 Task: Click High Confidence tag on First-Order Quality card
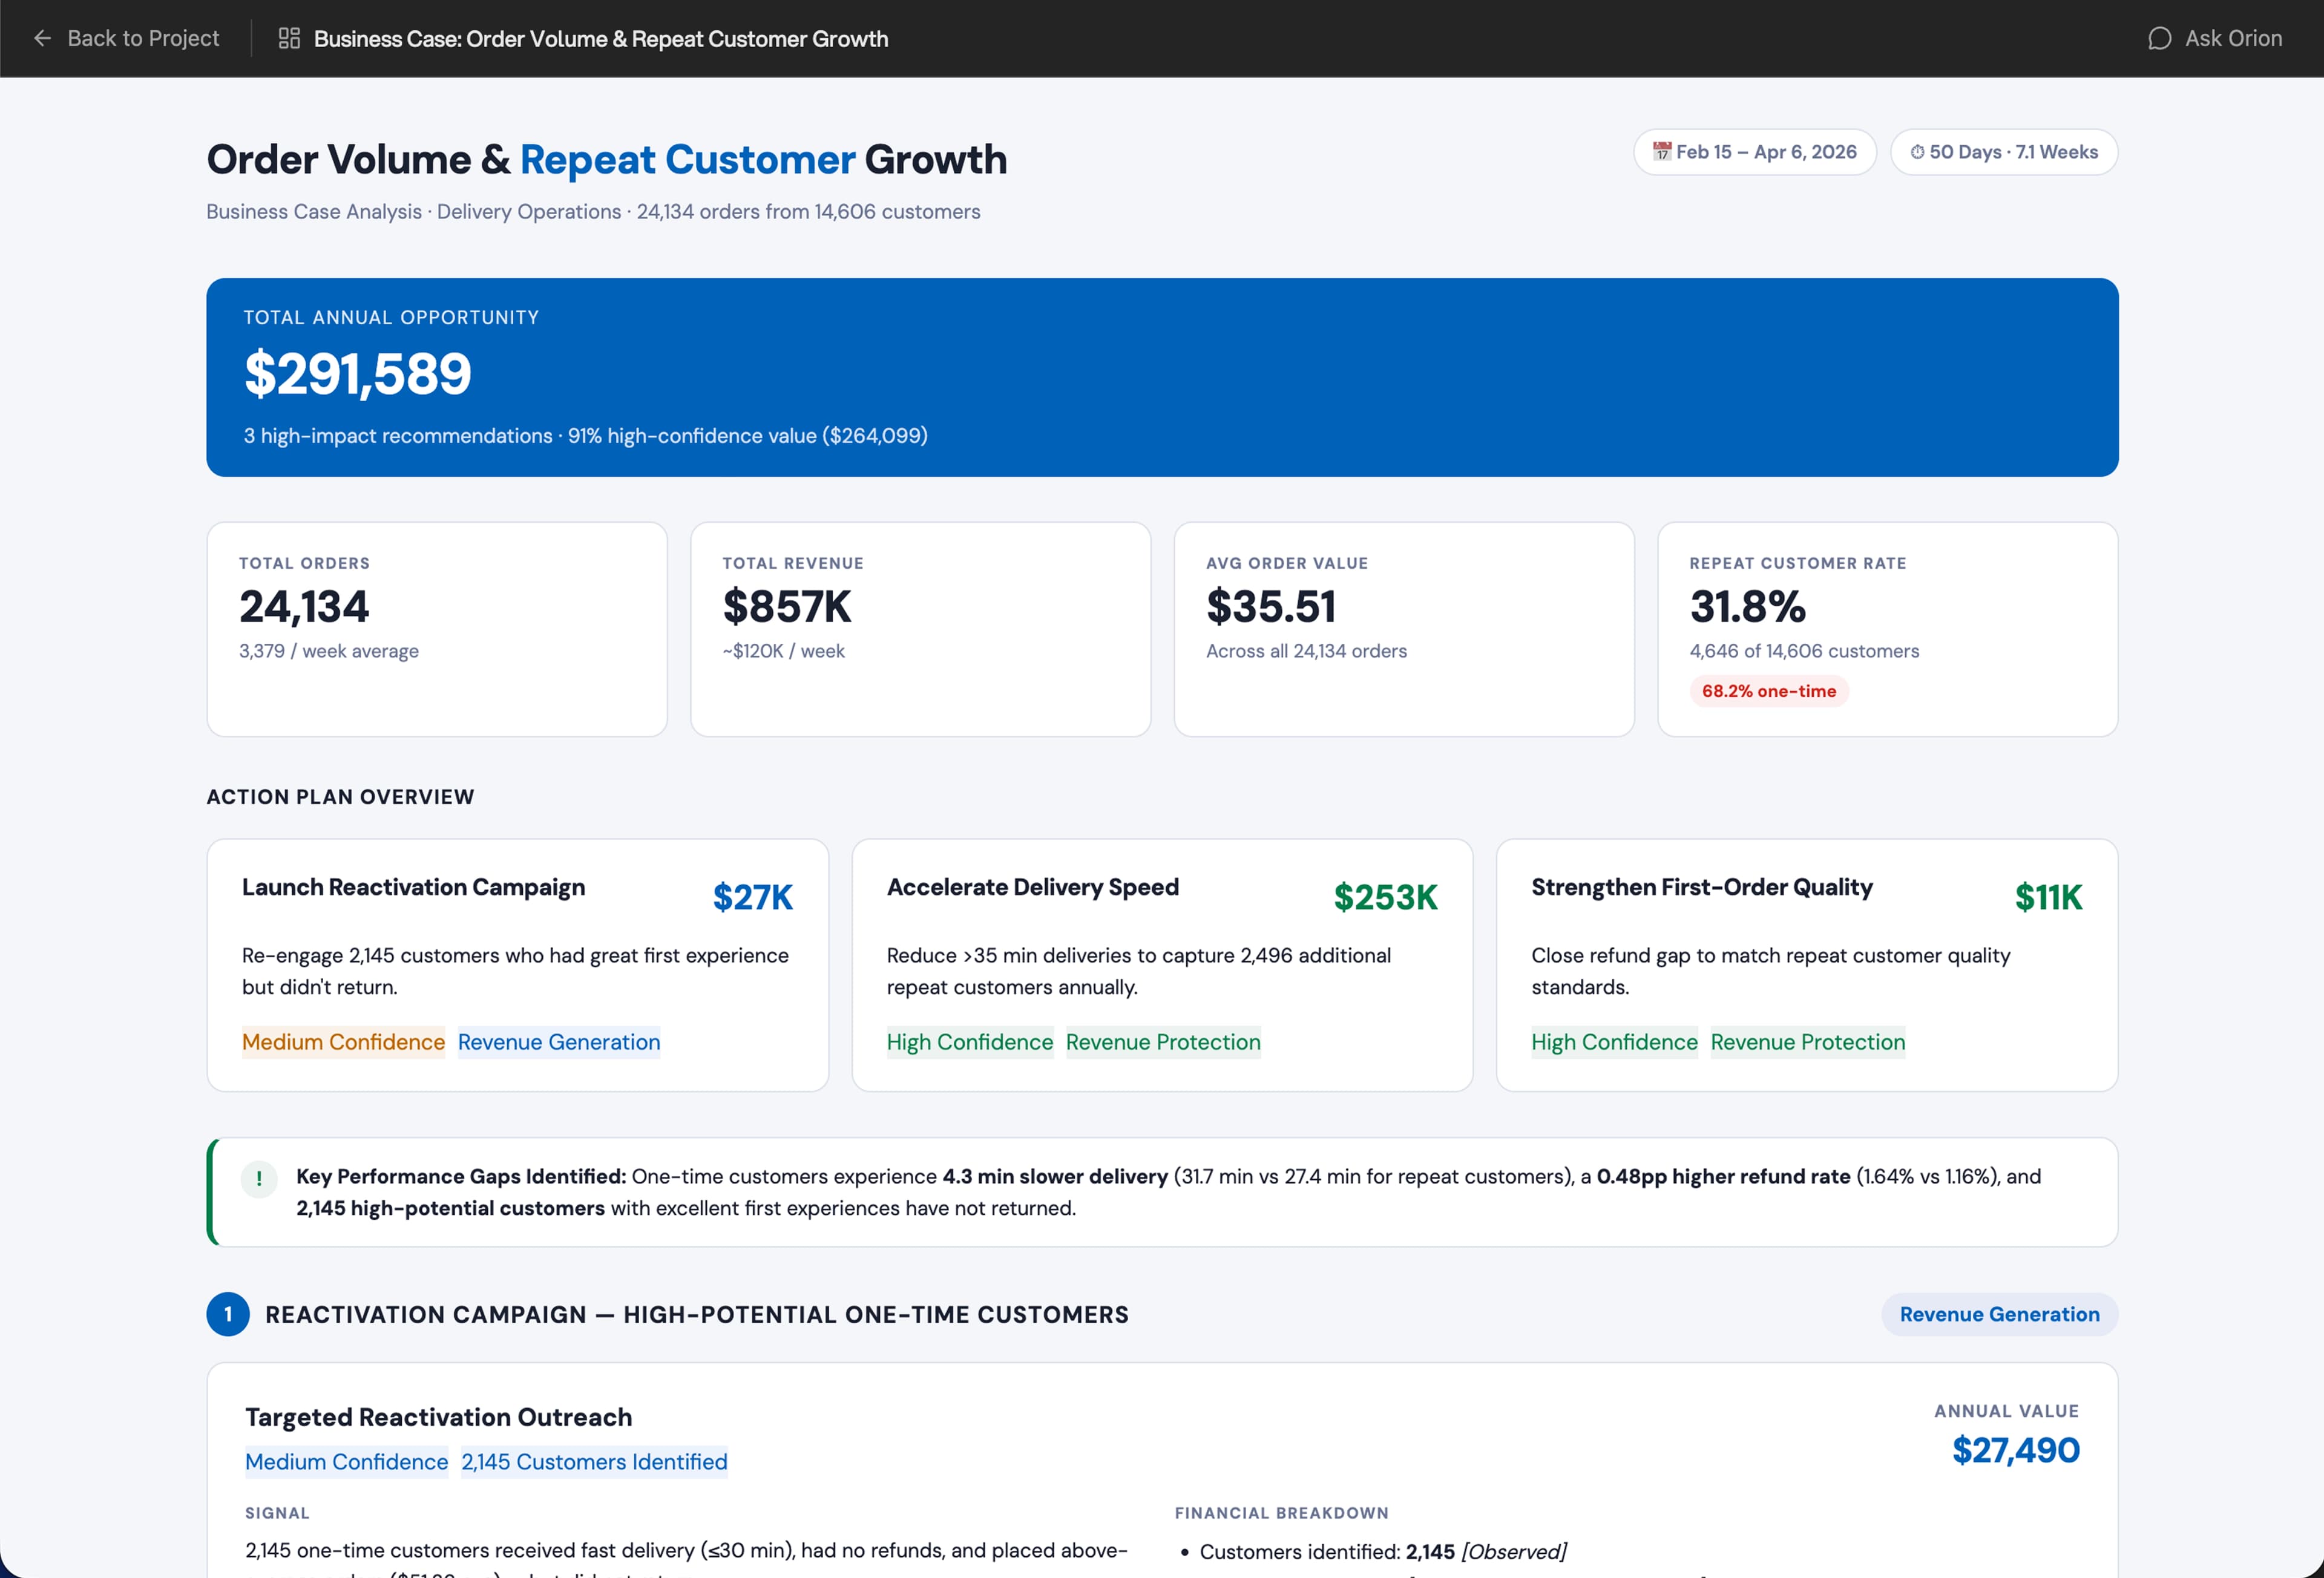(1614, 1042)
